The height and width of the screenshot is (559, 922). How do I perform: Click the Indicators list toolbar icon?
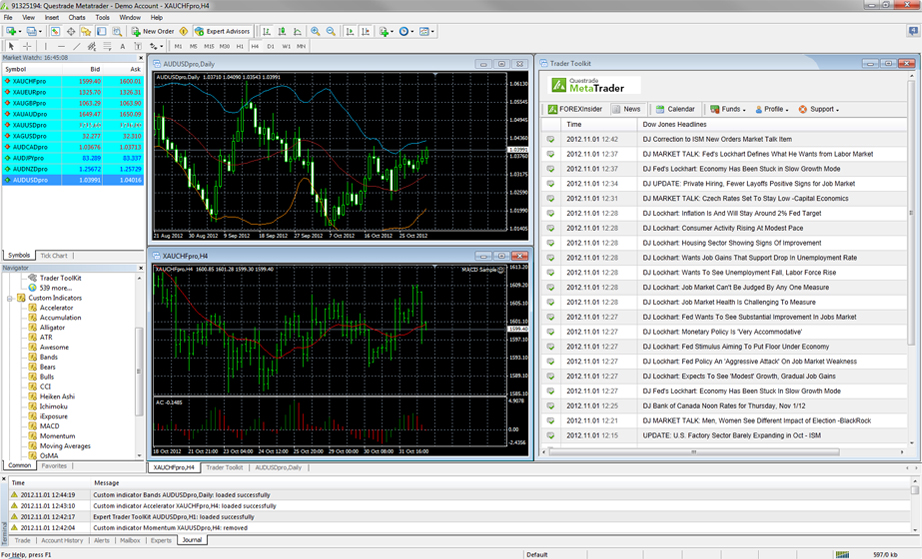coord(384,31)
